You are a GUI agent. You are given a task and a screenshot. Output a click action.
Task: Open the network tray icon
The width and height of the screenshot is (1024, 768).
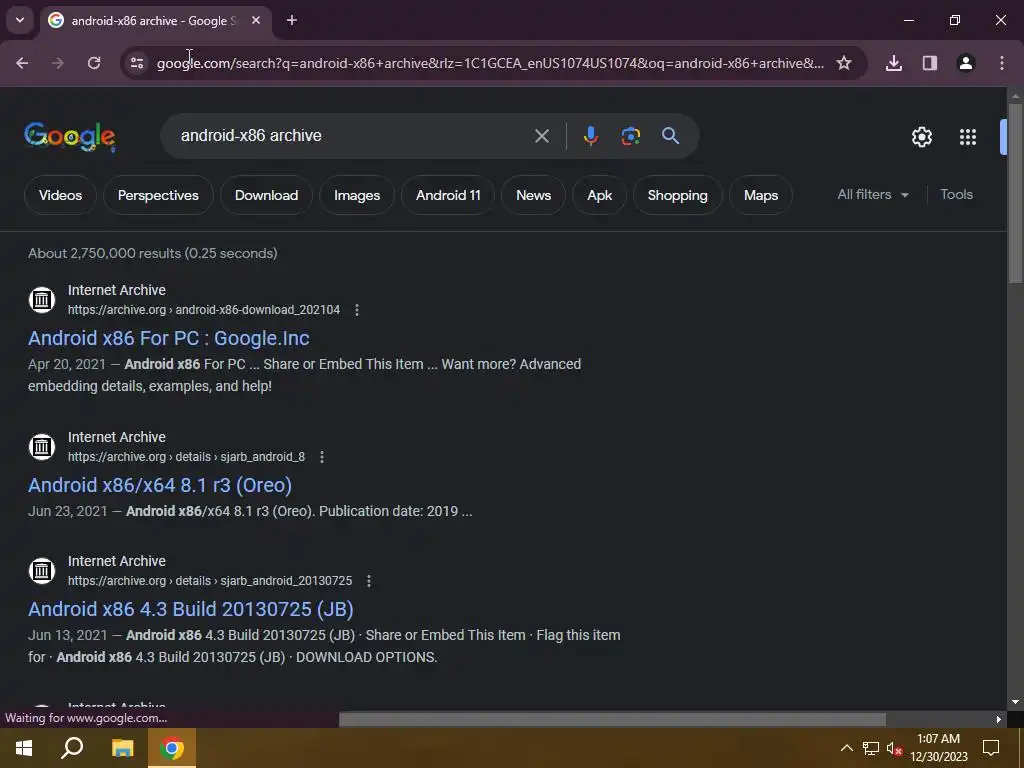click(871, 748)
